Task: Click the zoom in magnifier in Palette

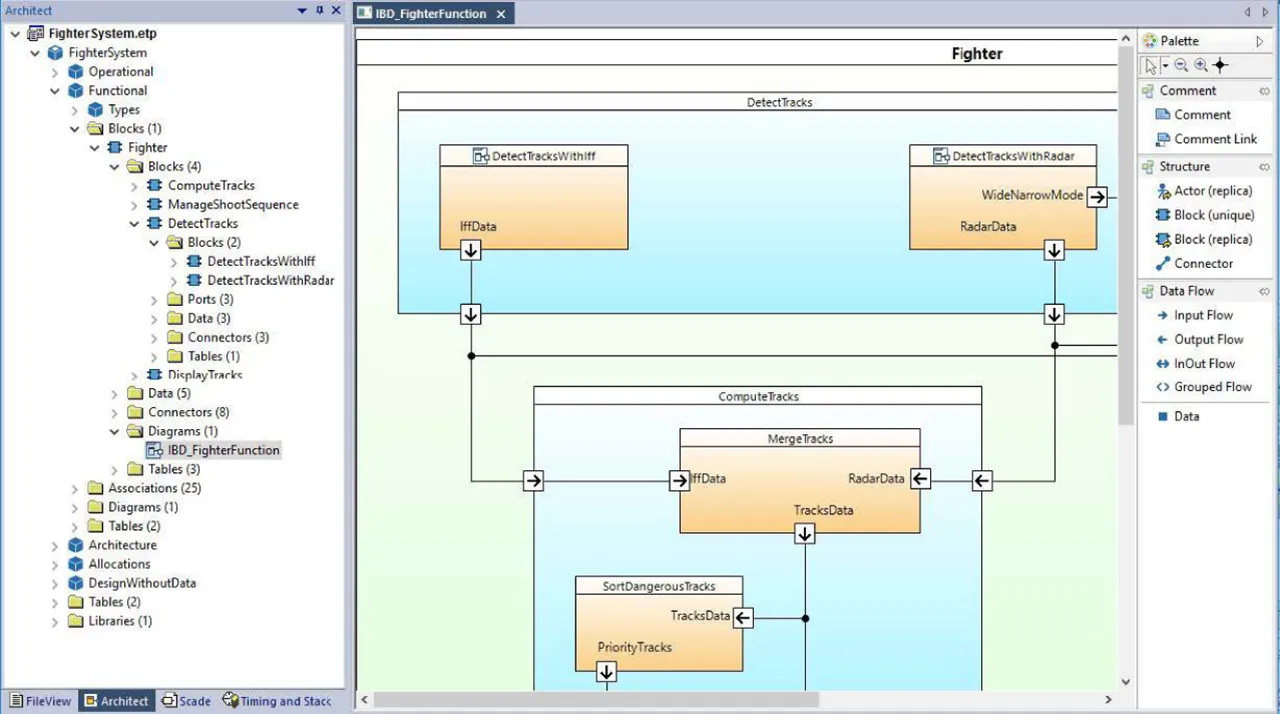Action: coord(1200,65)
